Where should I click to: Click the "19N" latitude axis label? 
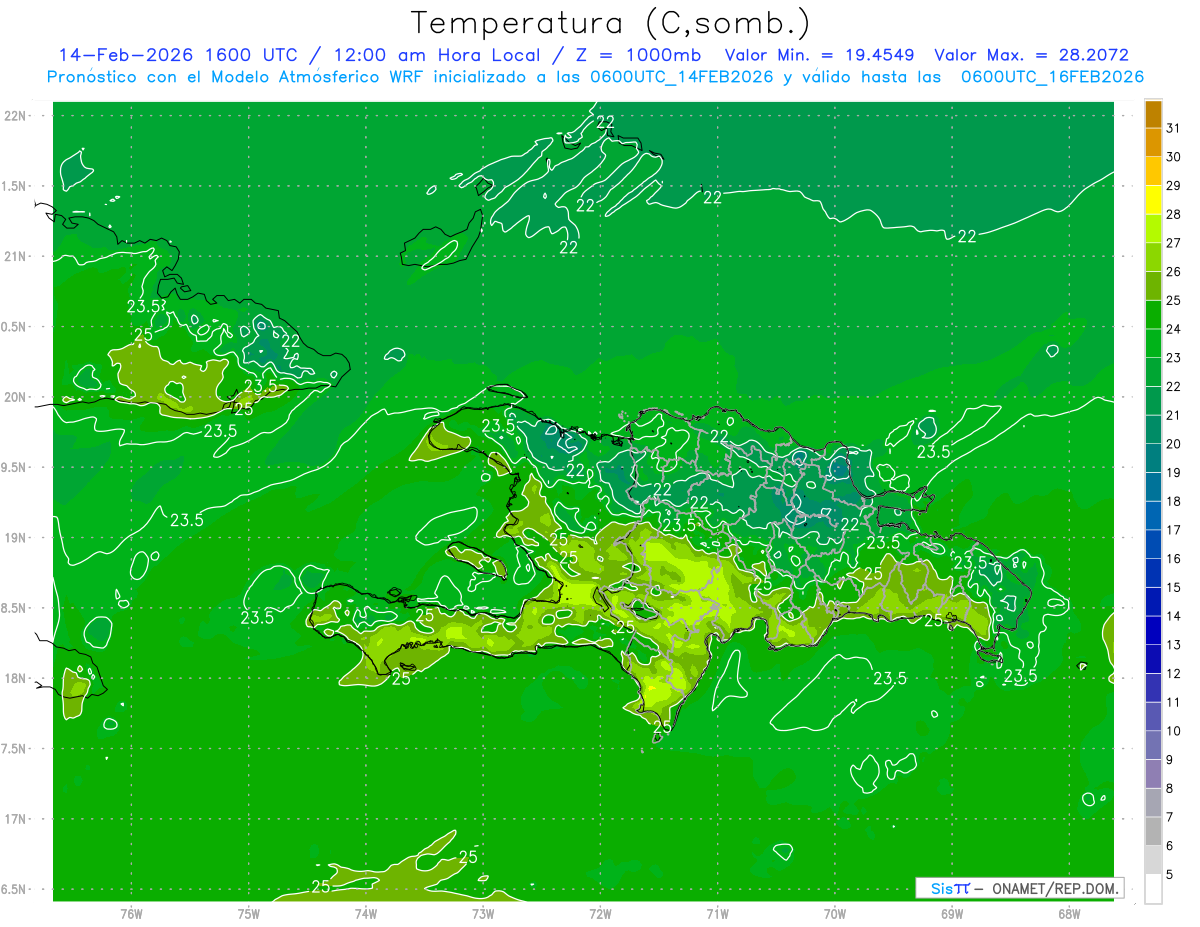tap(16, 538)
